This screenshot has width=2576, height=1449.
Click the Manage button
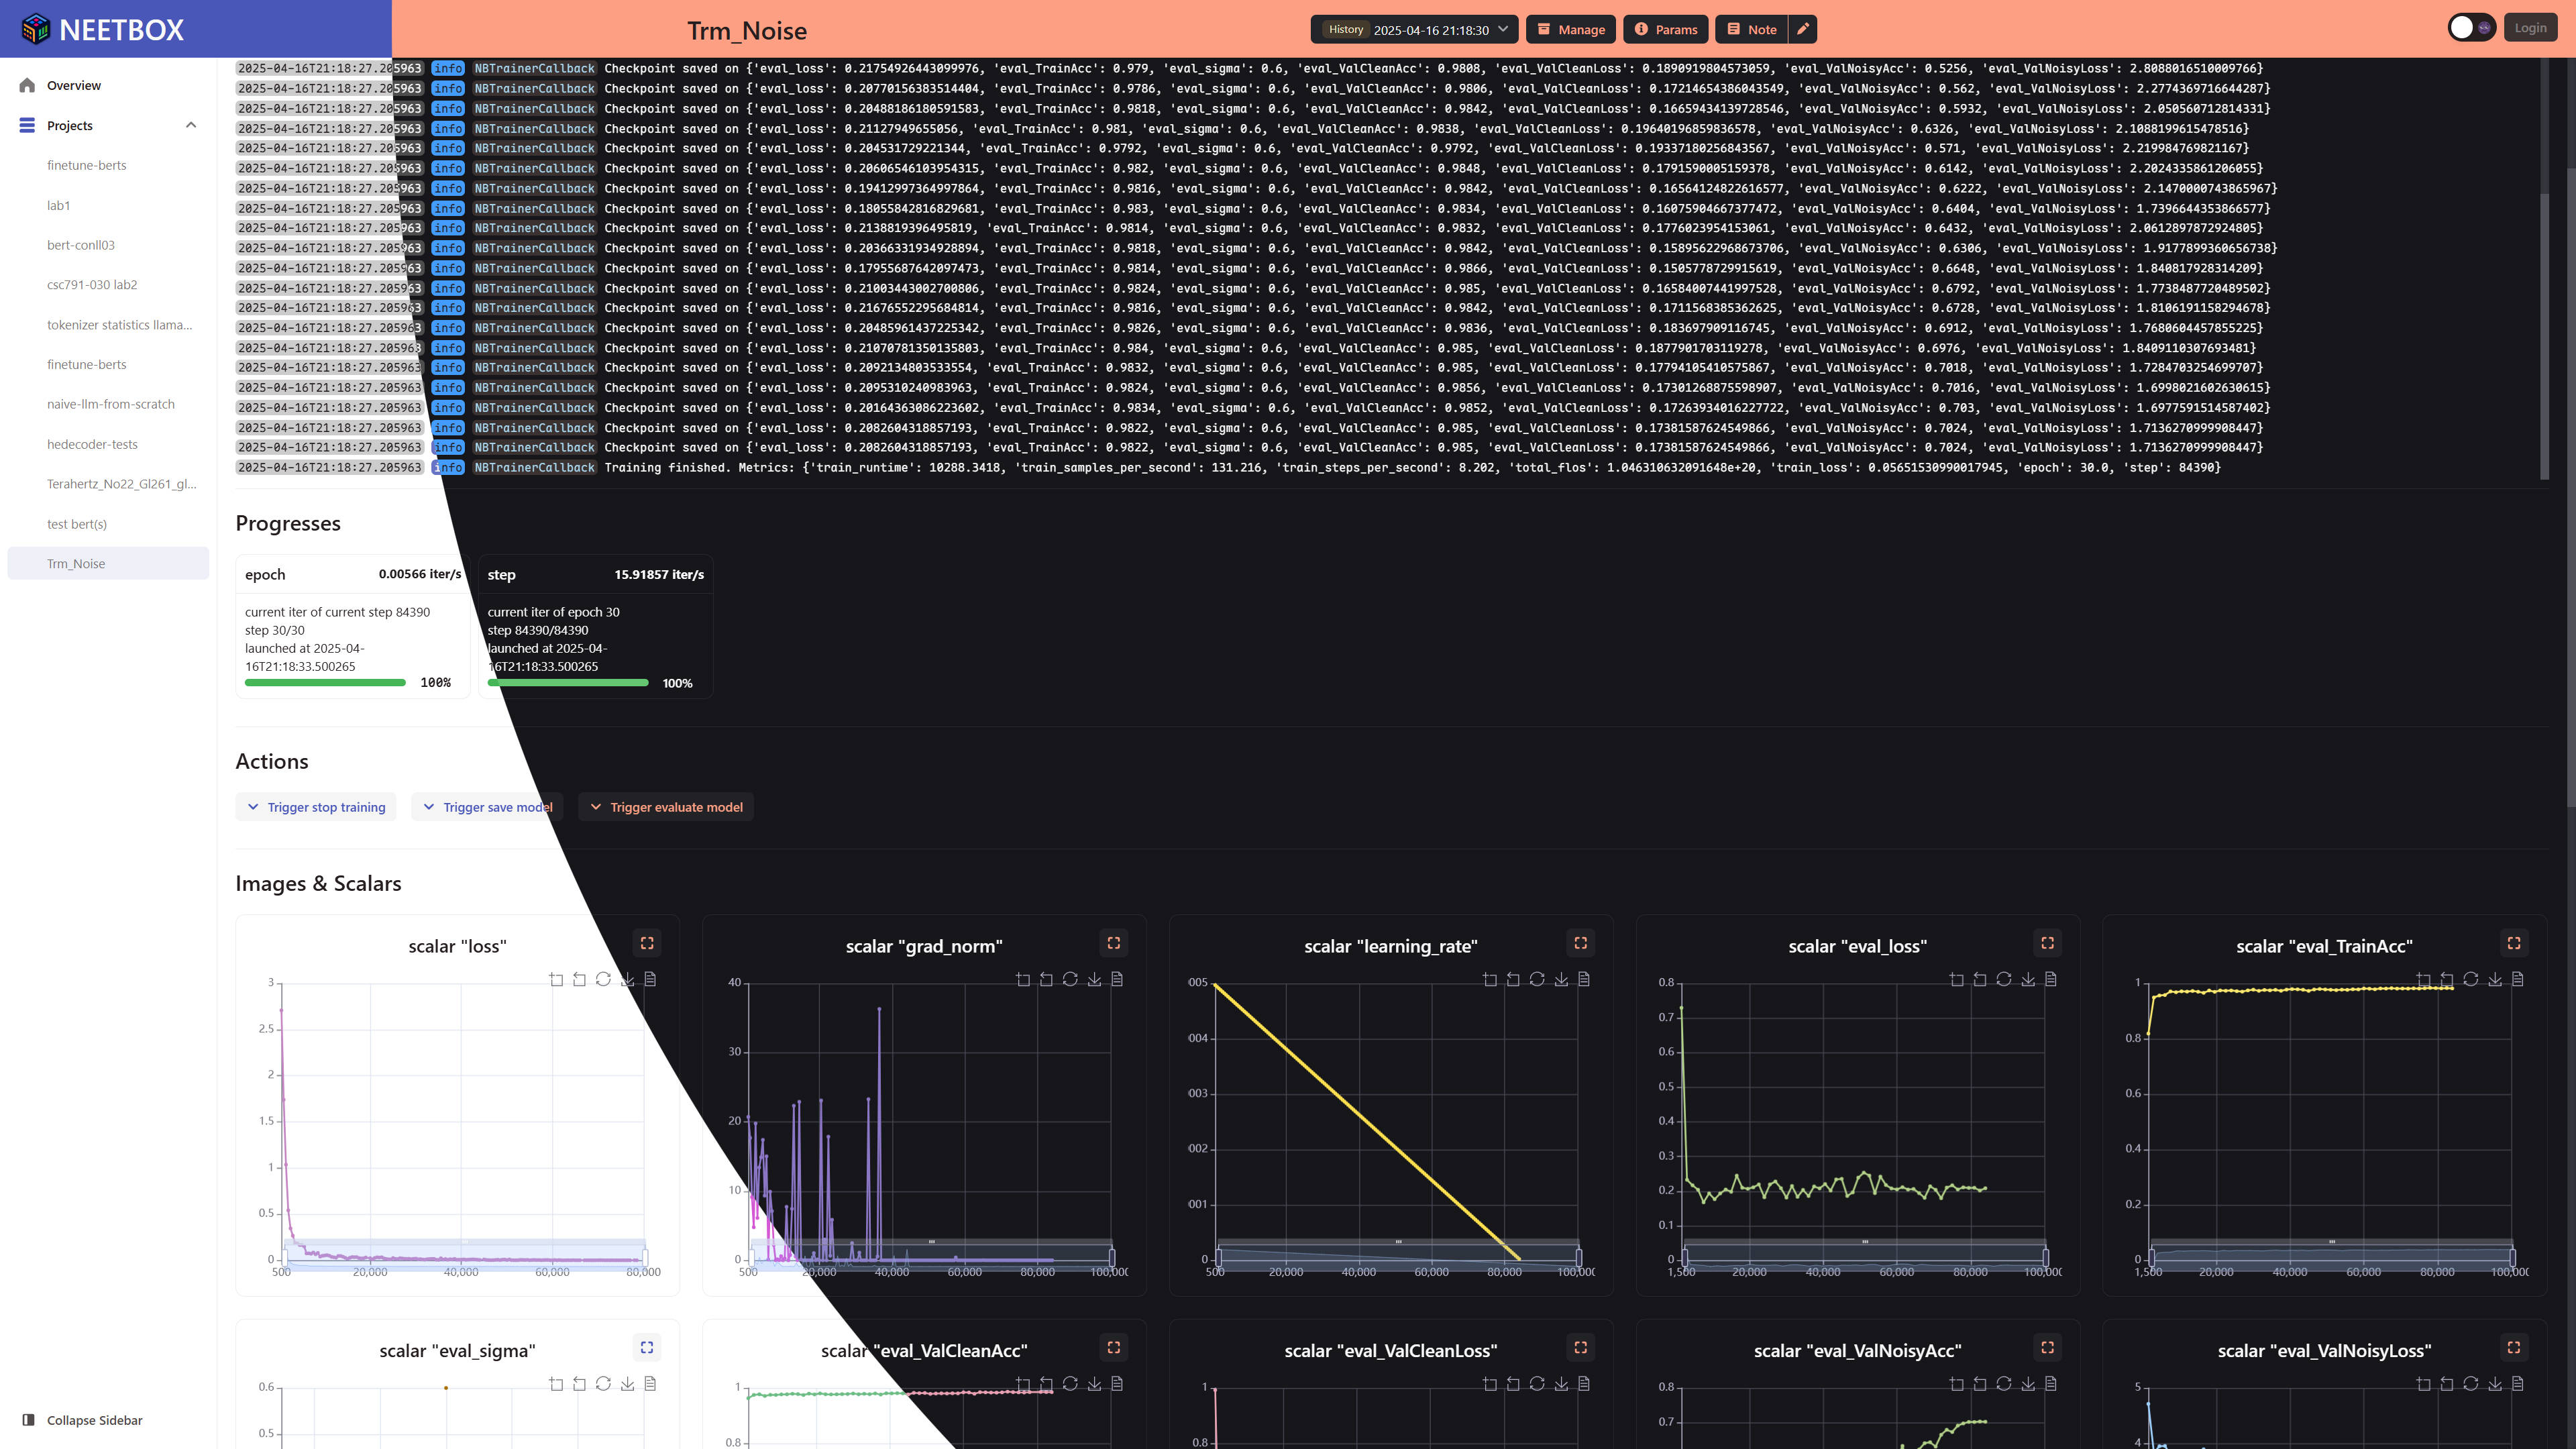(x=1571, y=29)
